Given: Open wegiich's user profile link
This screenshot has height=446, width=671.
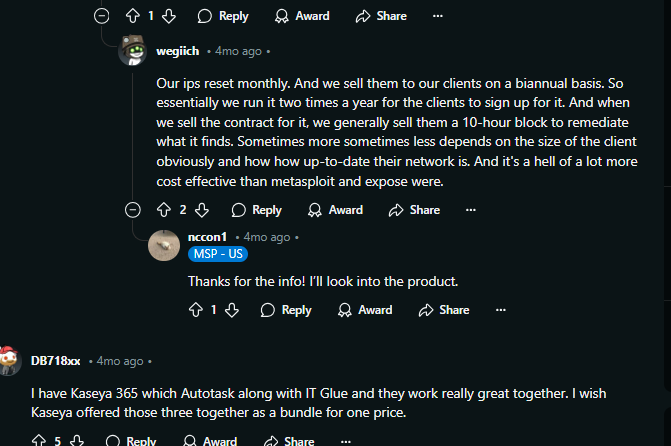Looking at the screenshot, I should pyautogui.click(x=178, y=51).
